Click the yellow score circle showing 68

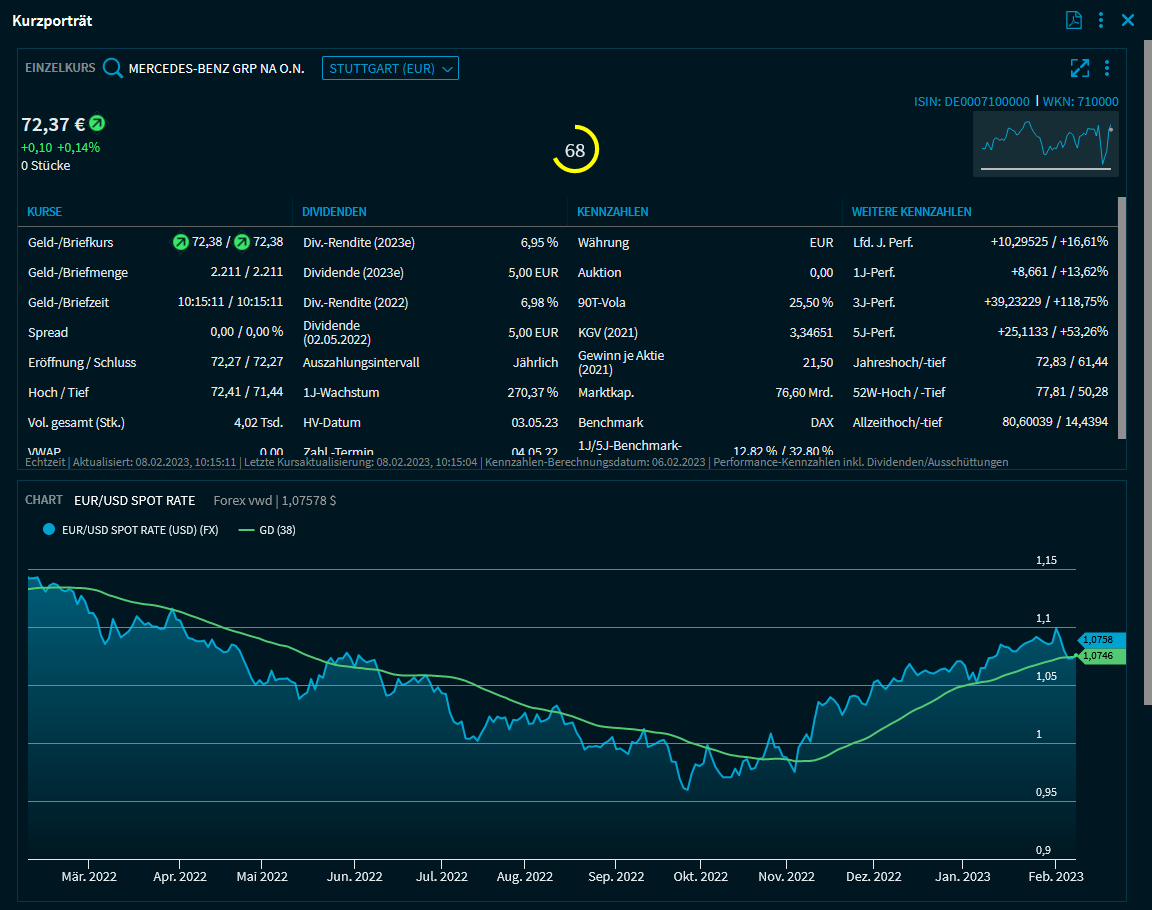(575, 150)
